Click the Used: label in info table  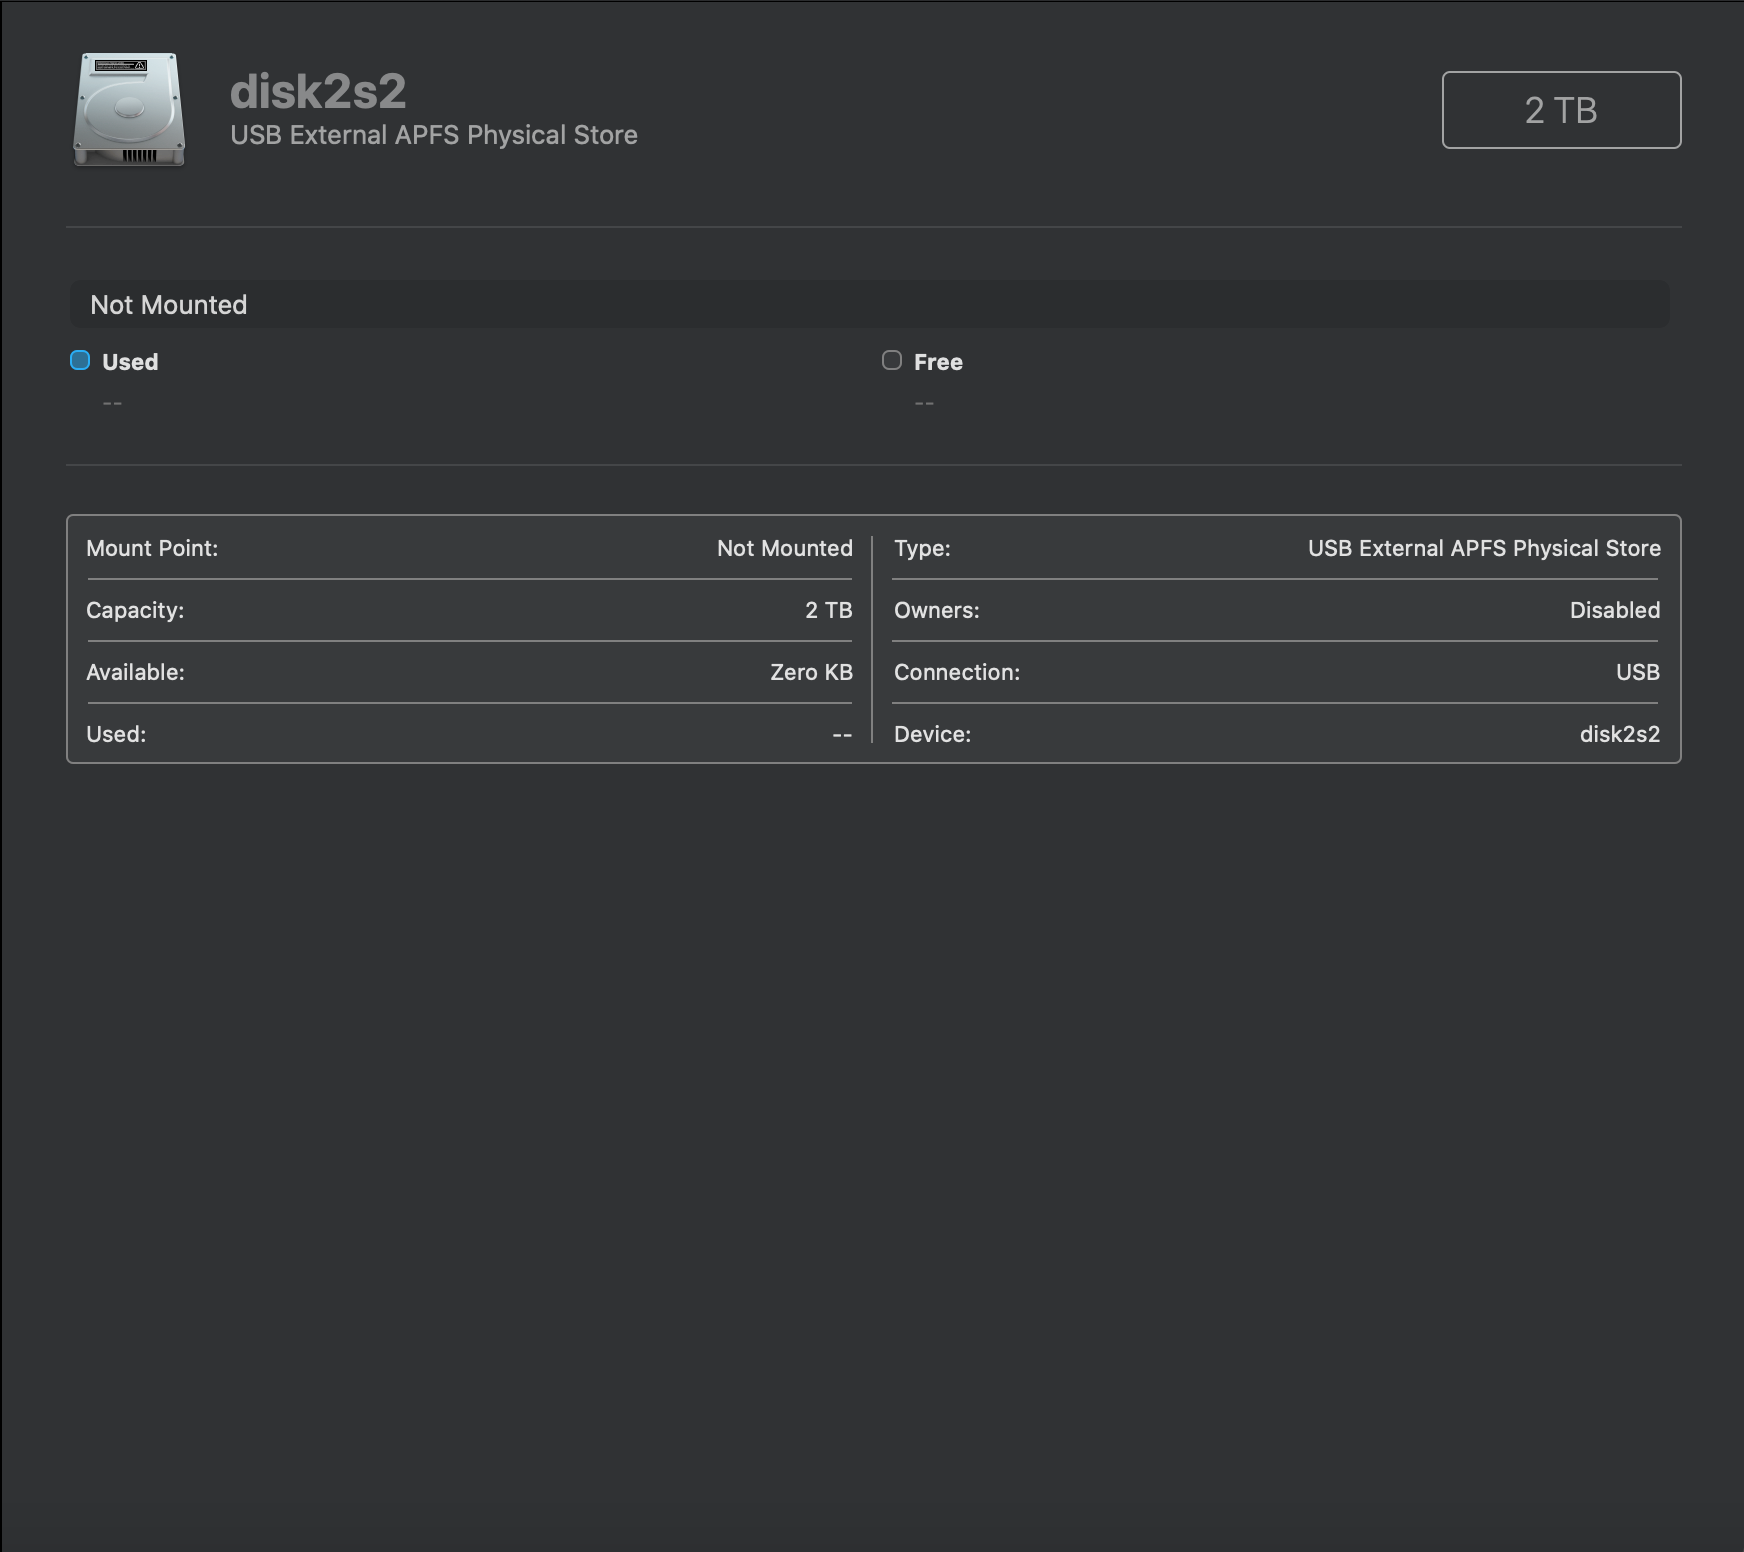click(x=116, y=734)
